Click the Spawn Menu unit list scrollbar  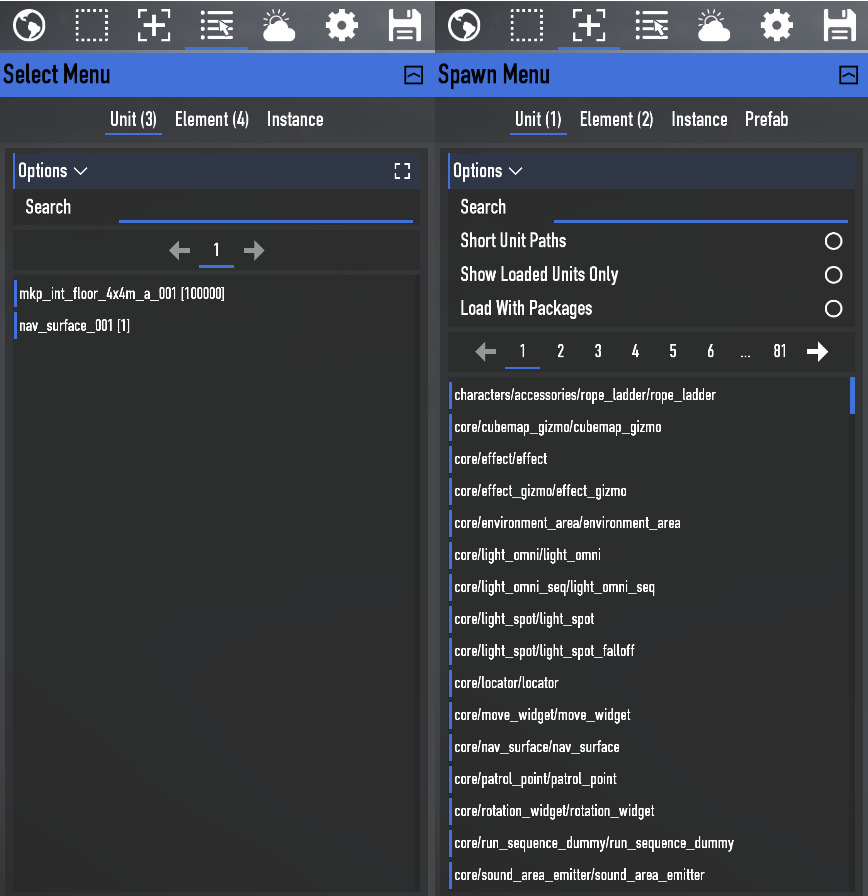pyautogui.click(x=852, y=395)
